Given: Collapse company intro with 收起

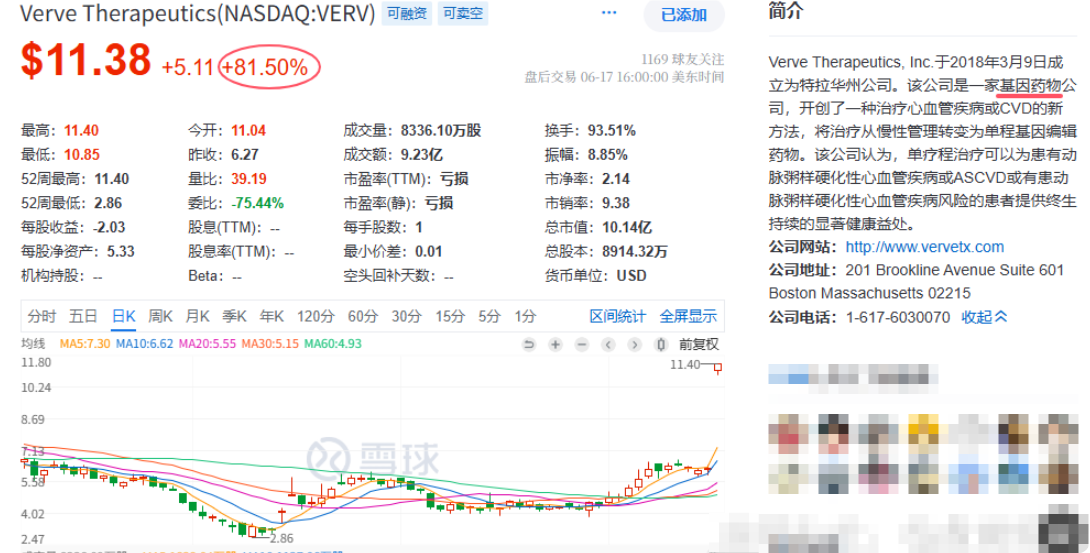Looking at the screenshot, I should pyautogui.click(x=984, y=317).
